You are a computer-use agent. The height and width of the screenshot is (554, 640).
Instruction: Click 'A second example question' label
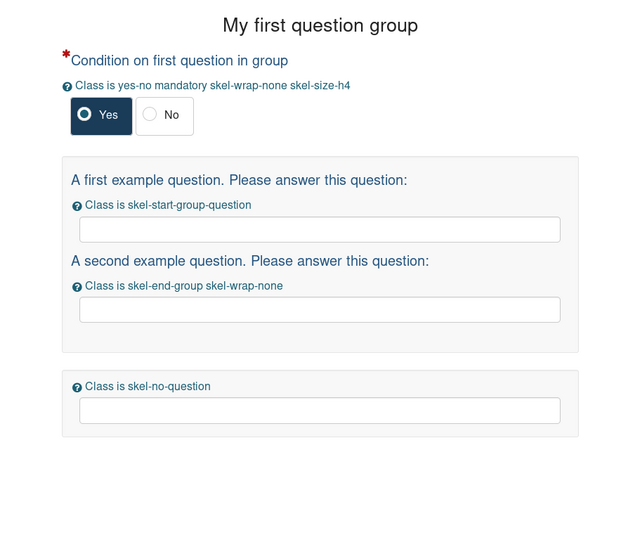click(250, 261)
